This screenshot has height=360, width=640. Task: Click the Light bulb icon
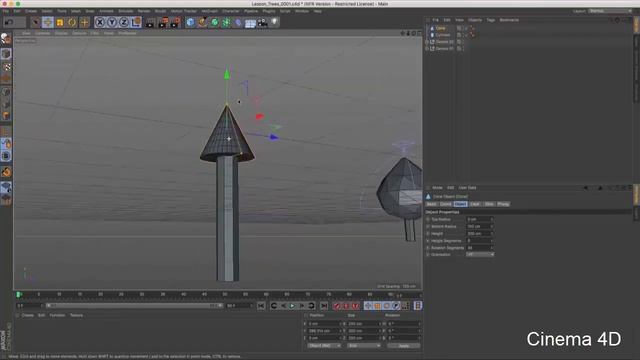[x=274, y=22]
